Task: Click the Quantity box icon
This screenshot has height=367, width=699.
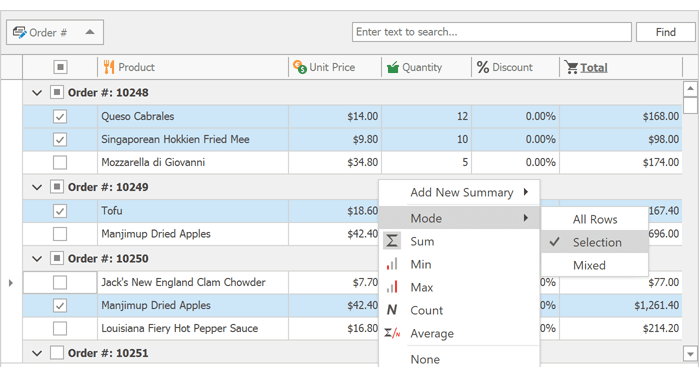Action: [x=393, y=67]
